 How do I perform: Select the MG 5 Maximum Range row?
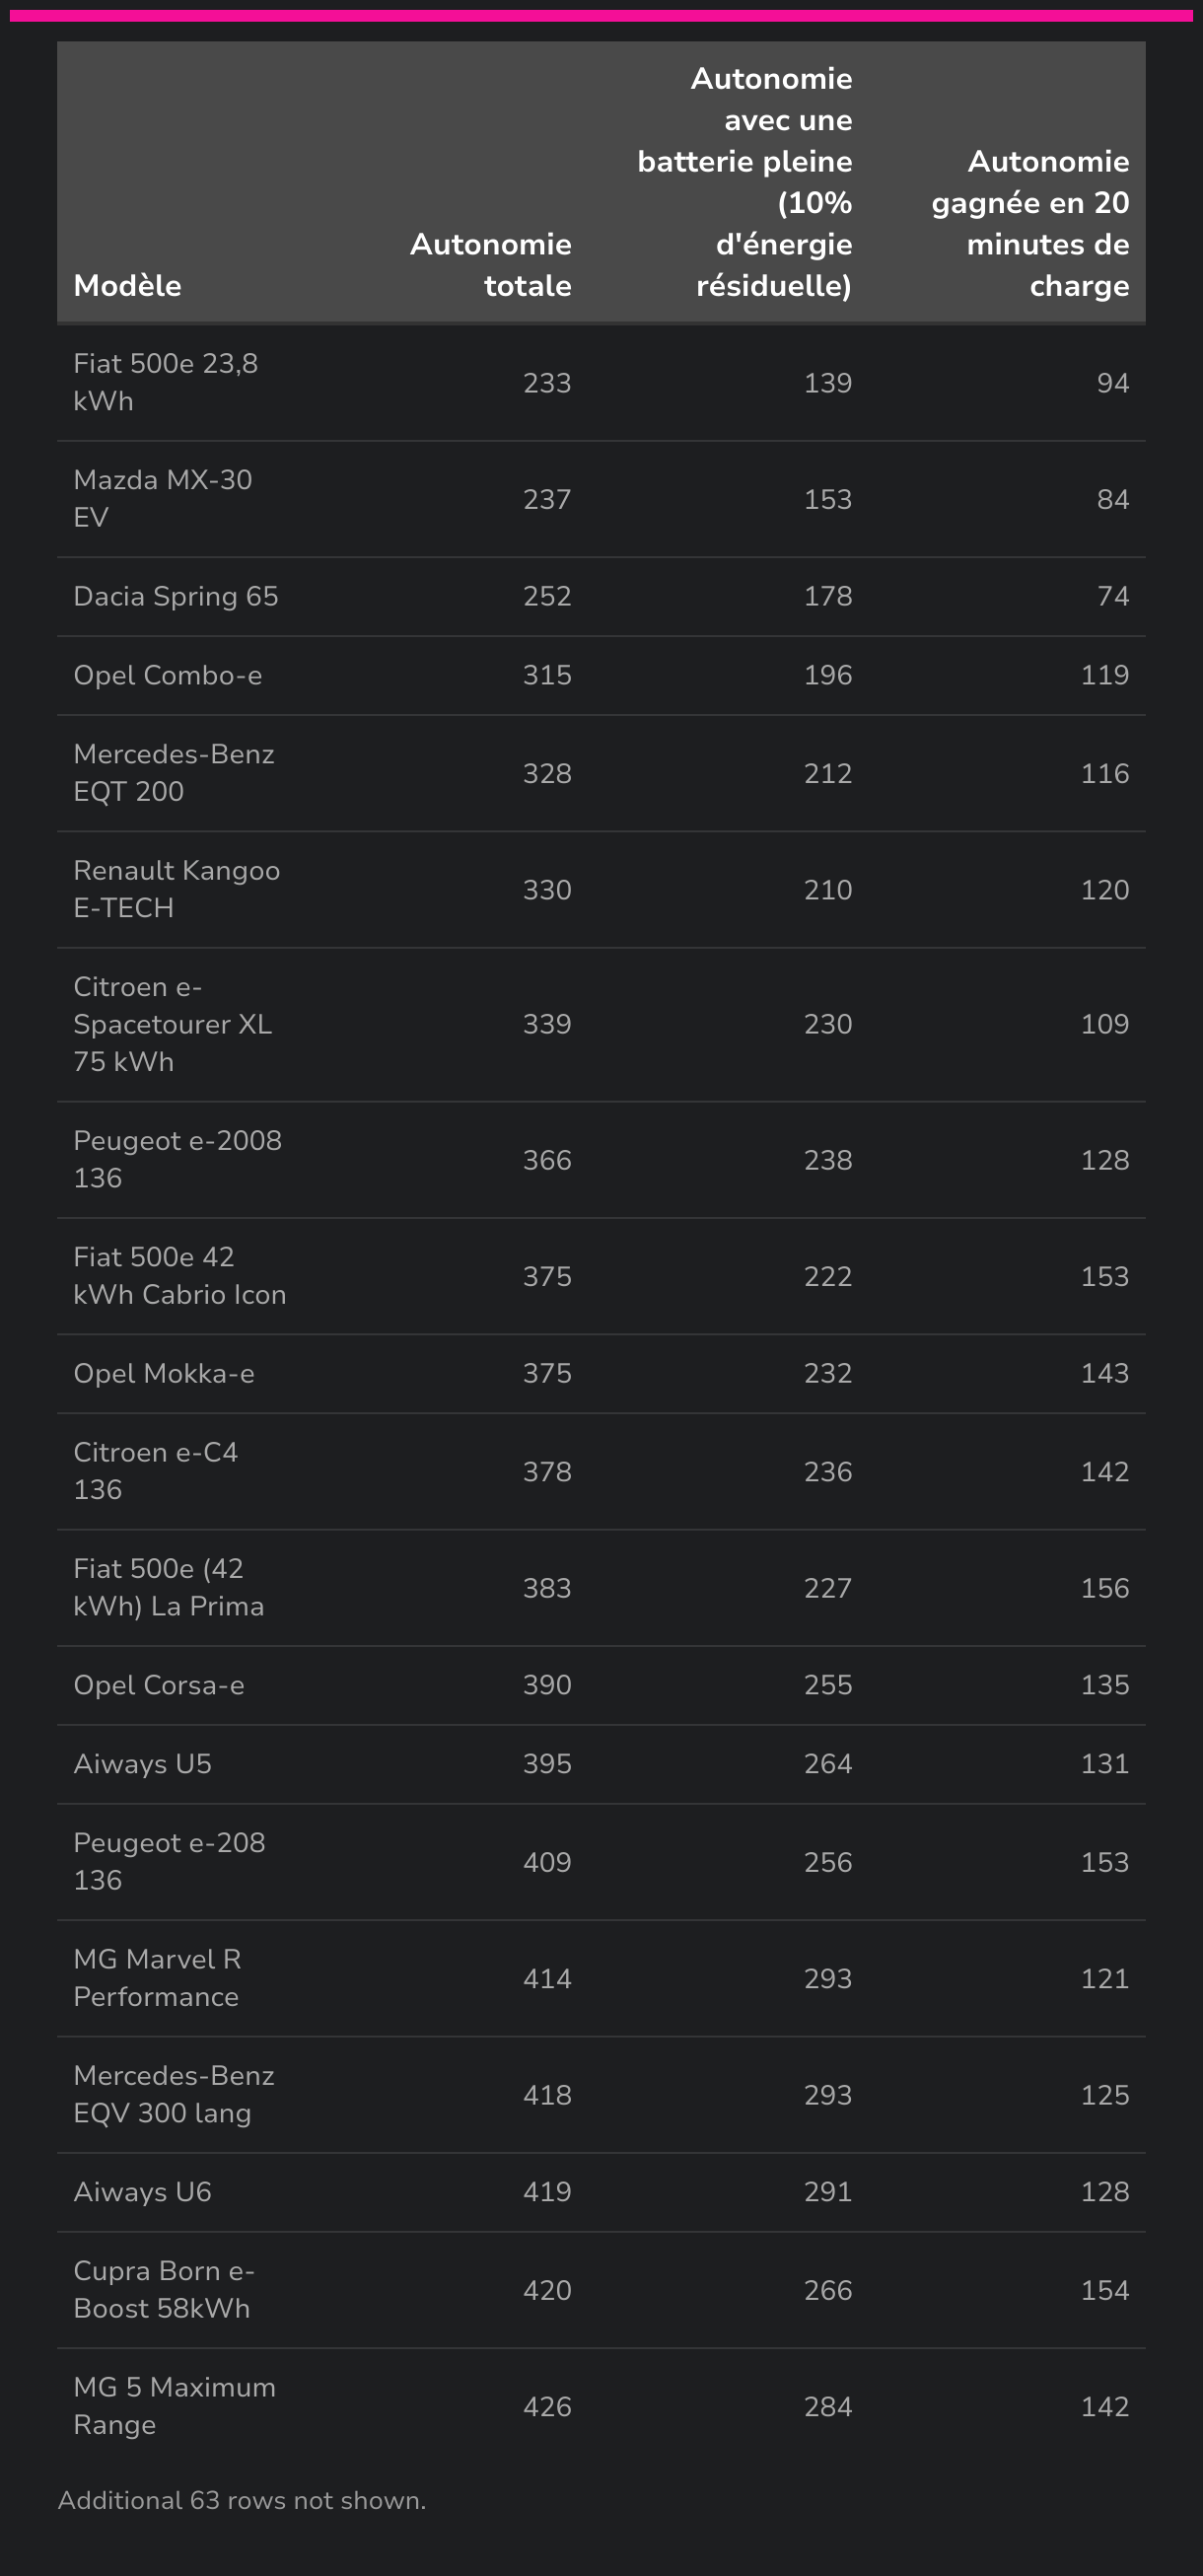601,2406
